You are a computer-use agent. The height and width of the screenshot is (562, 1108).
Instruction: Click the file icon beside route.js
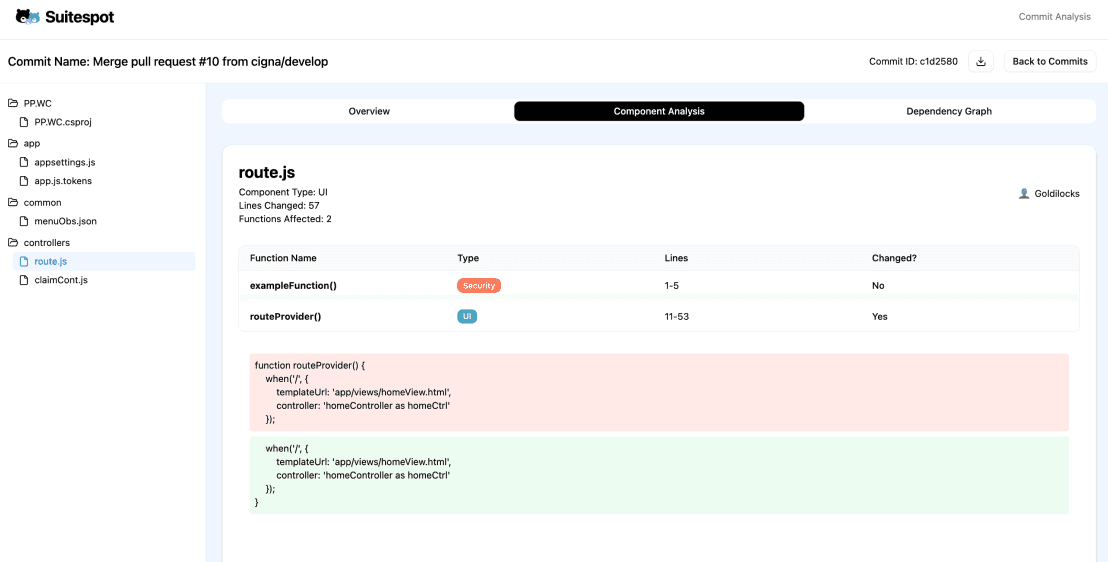[x=24, y=262]
